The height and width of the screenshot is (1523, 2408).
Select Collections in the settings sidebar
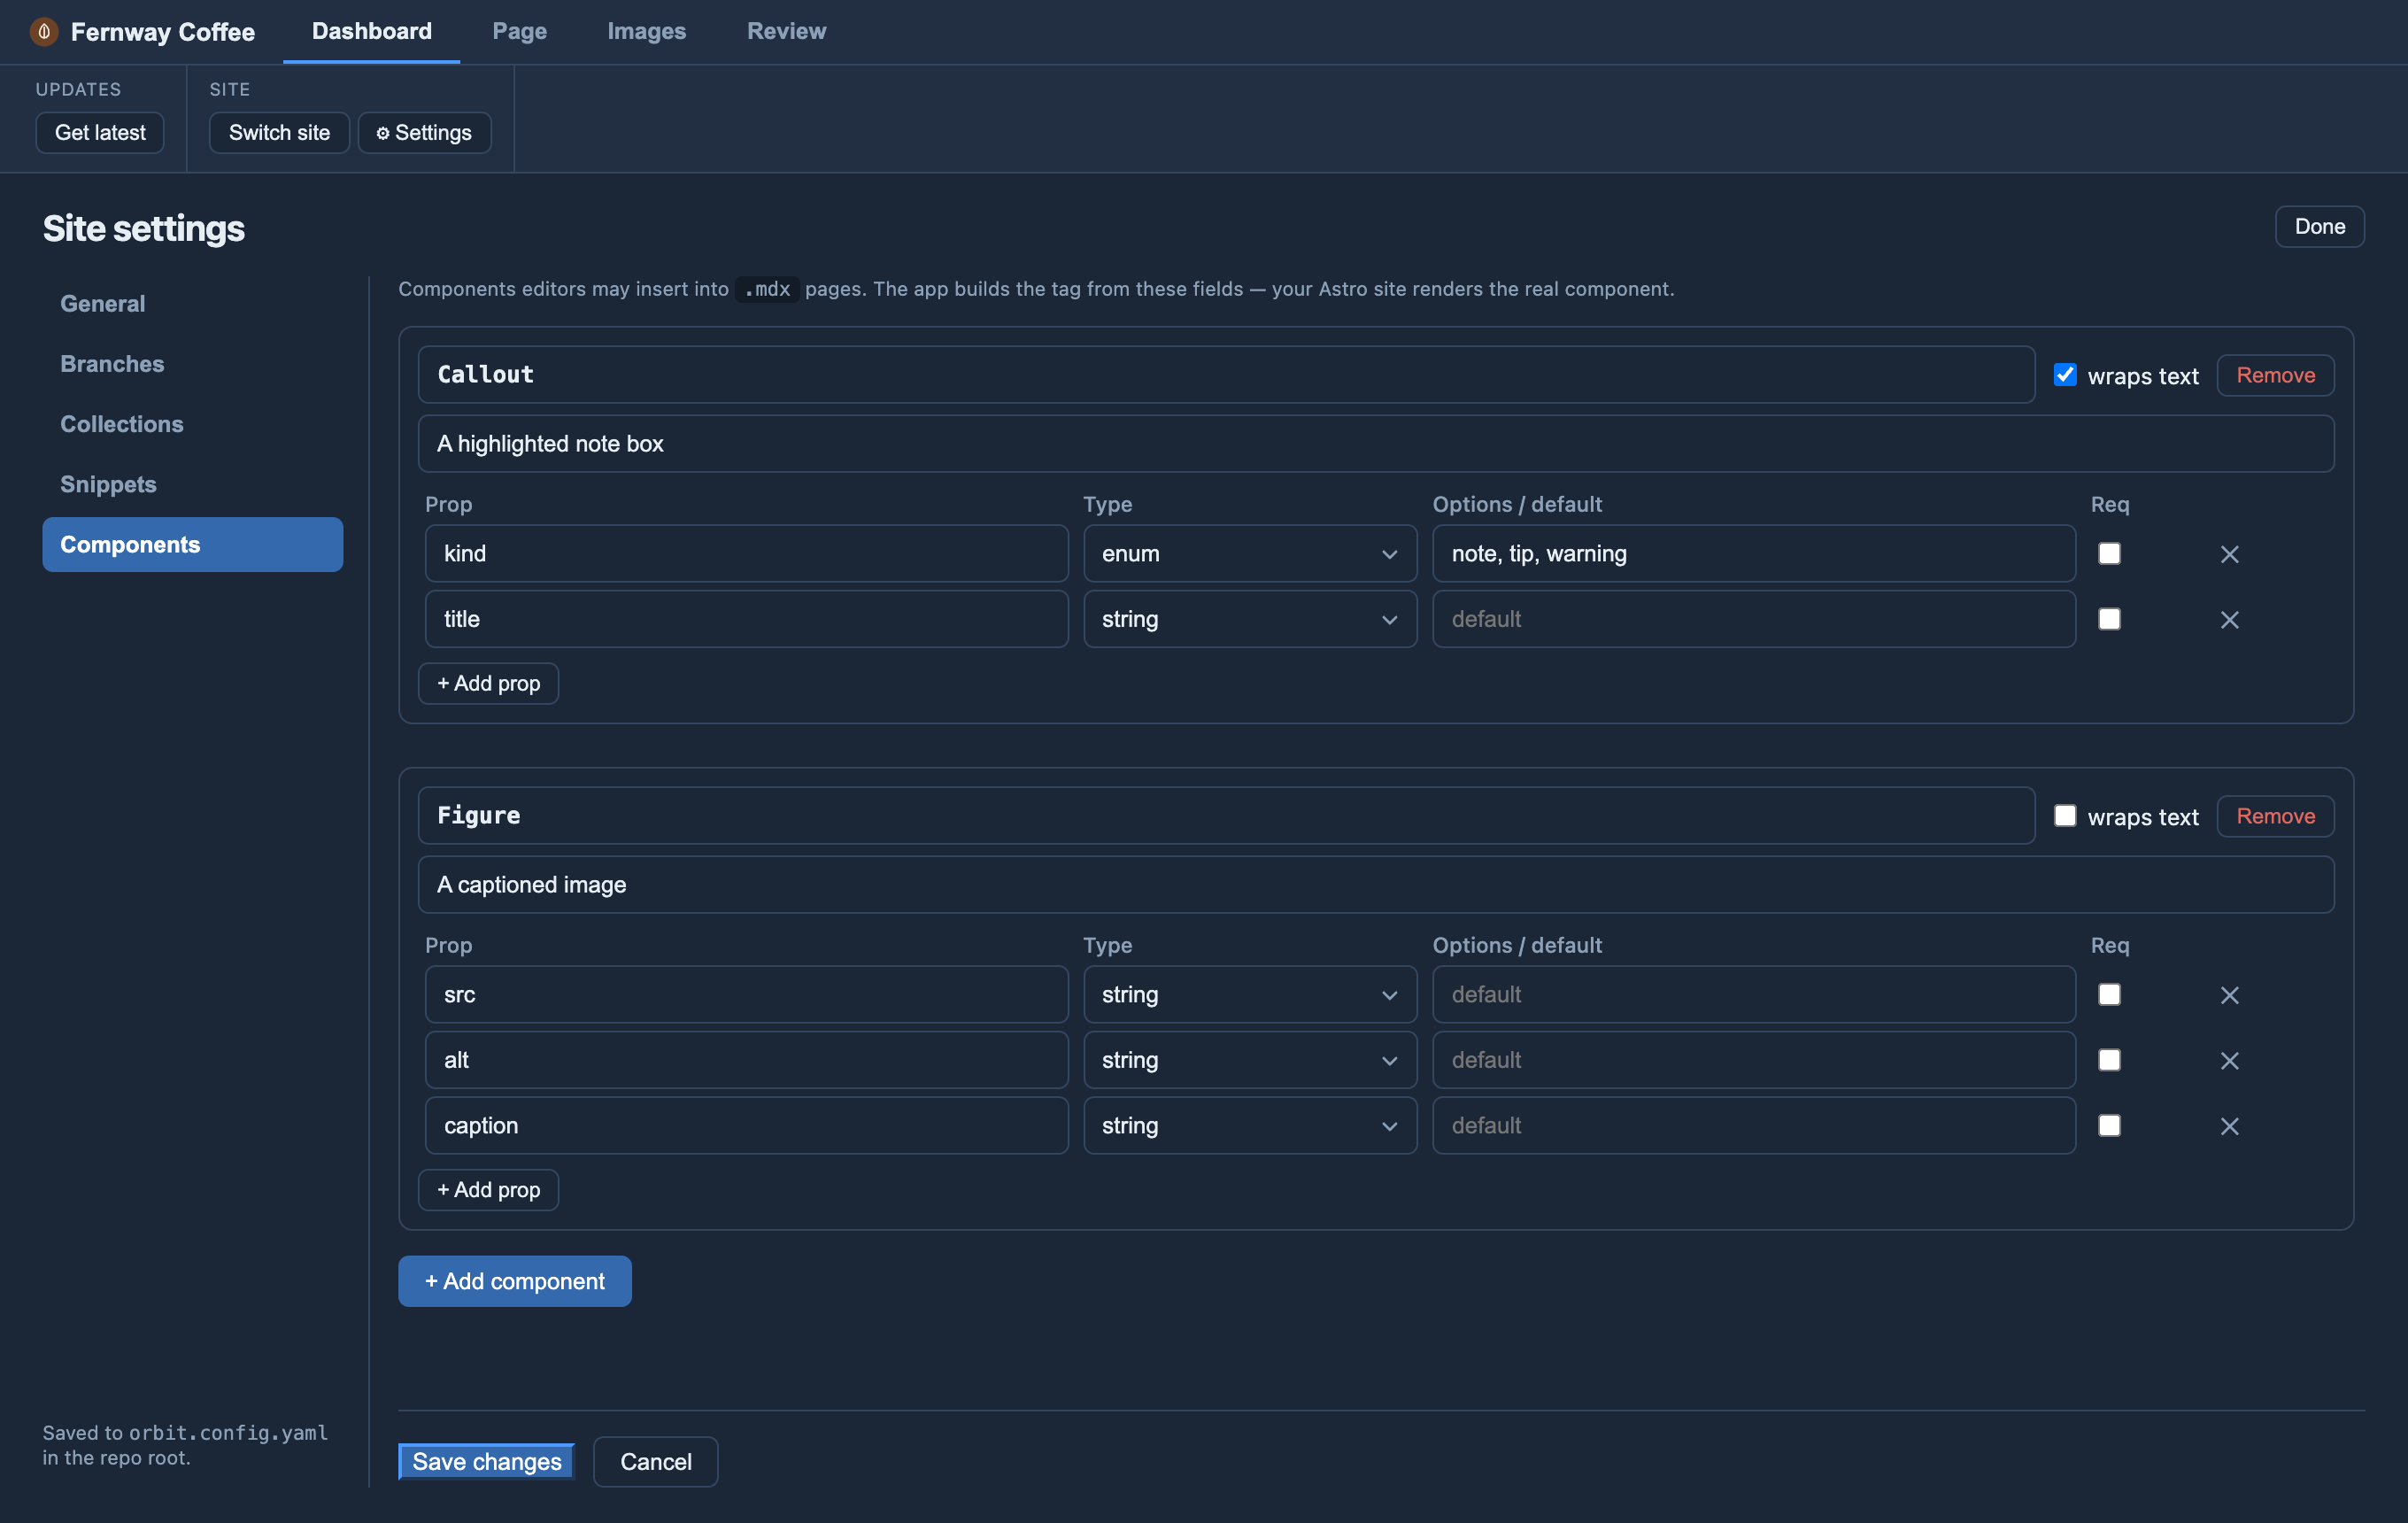[x=192, y=424]
